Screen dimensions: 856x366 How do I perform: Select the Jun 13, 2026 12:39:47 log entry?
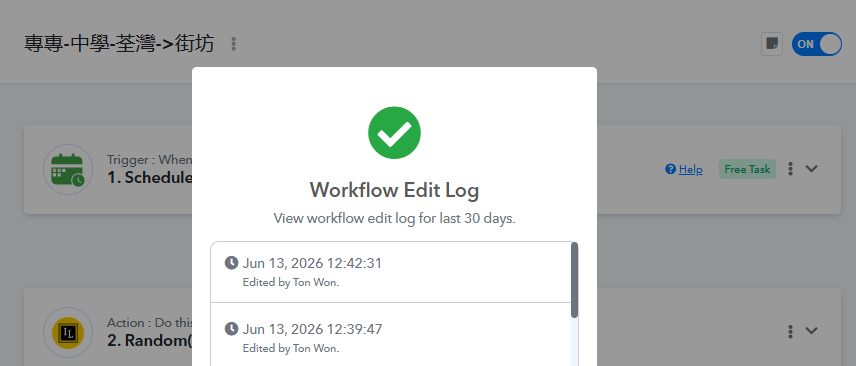pyautogui.click(x=390, y=334)
